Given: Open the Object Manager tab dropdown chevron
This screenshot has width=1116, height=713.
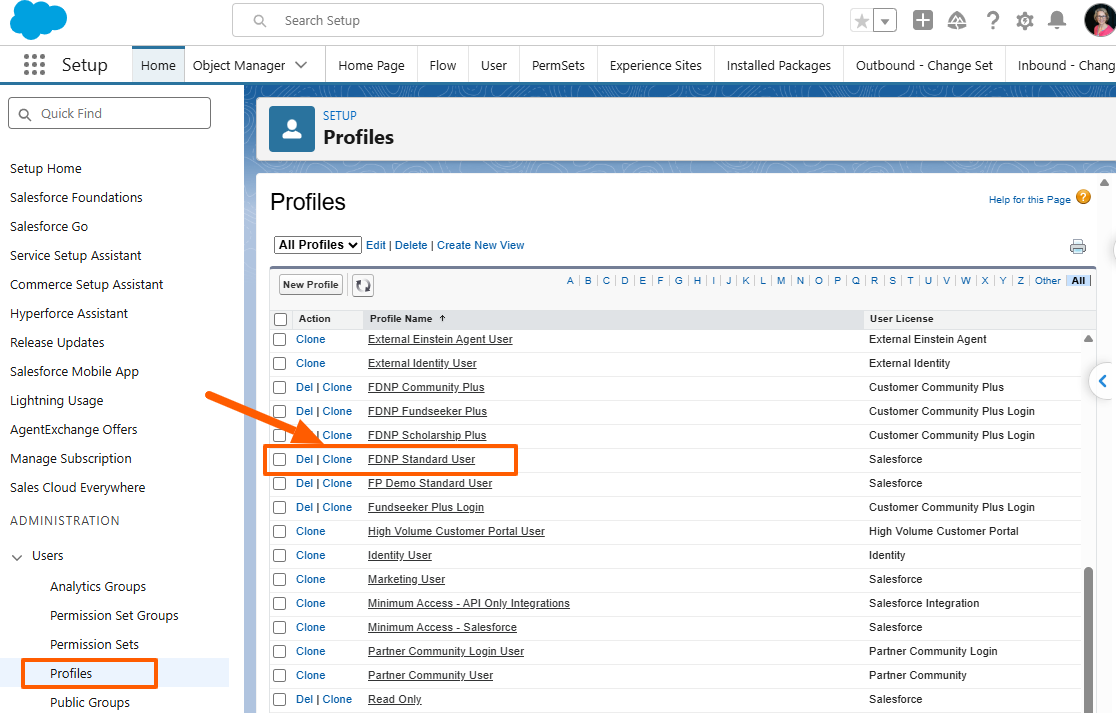Looking at the screenshot, I should [x=301, y=65].
